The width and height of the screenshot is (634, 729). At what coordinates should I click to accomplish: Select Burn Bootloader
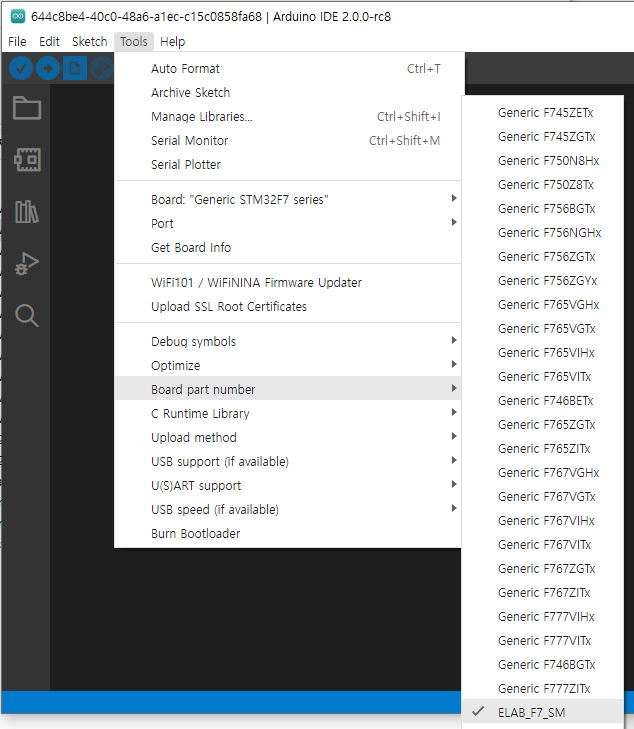click(x=288, y=534)
